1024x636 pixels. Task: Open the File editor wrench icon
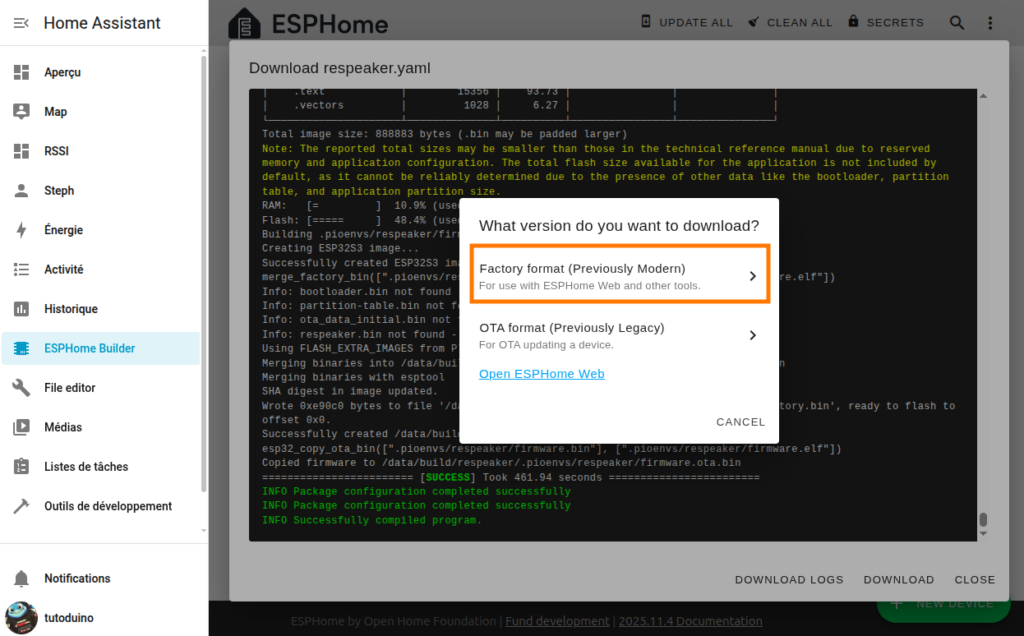[21, 388]
